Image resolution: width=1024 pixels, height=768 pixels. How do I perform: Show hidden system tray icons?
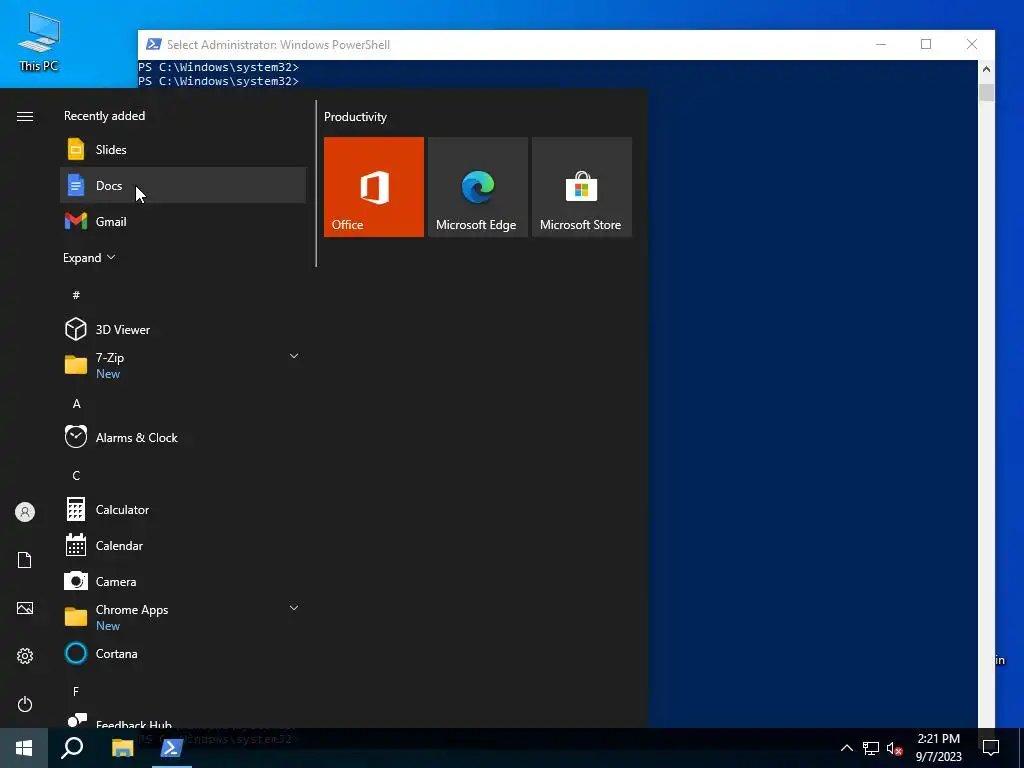(x=846, y=748)
